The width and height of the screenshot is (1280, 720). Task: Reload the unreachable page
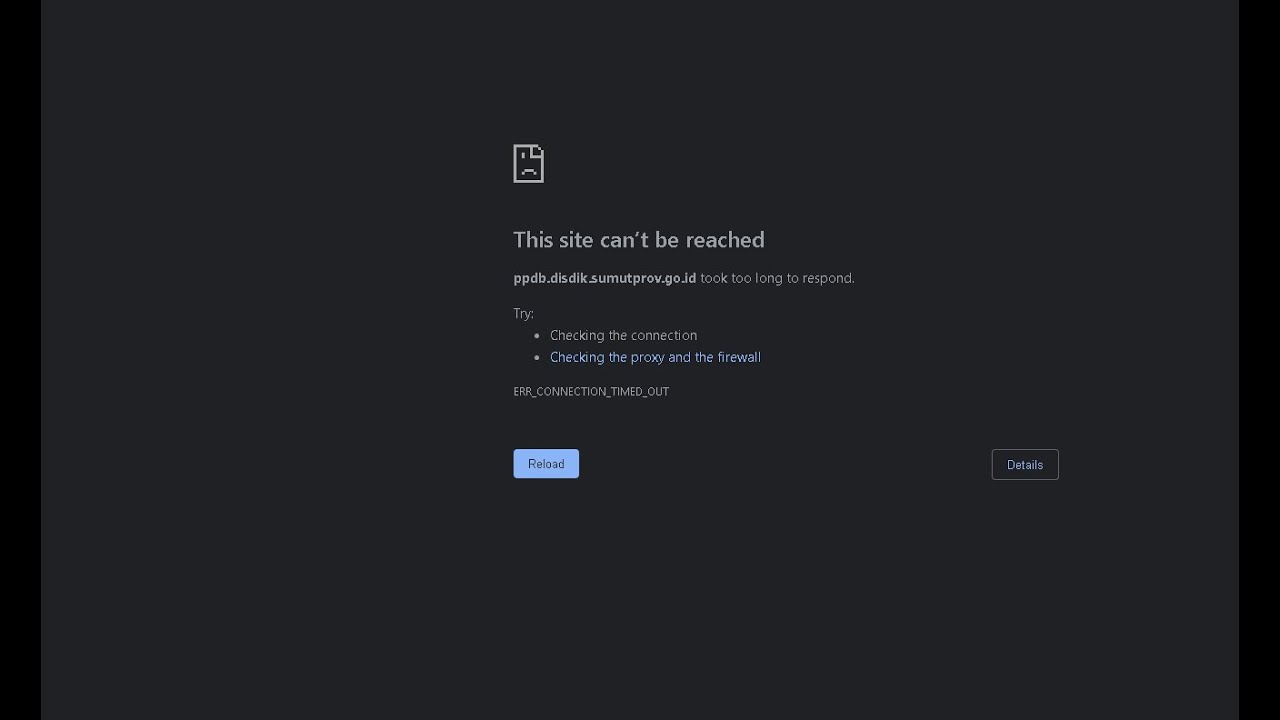(546, 464)
